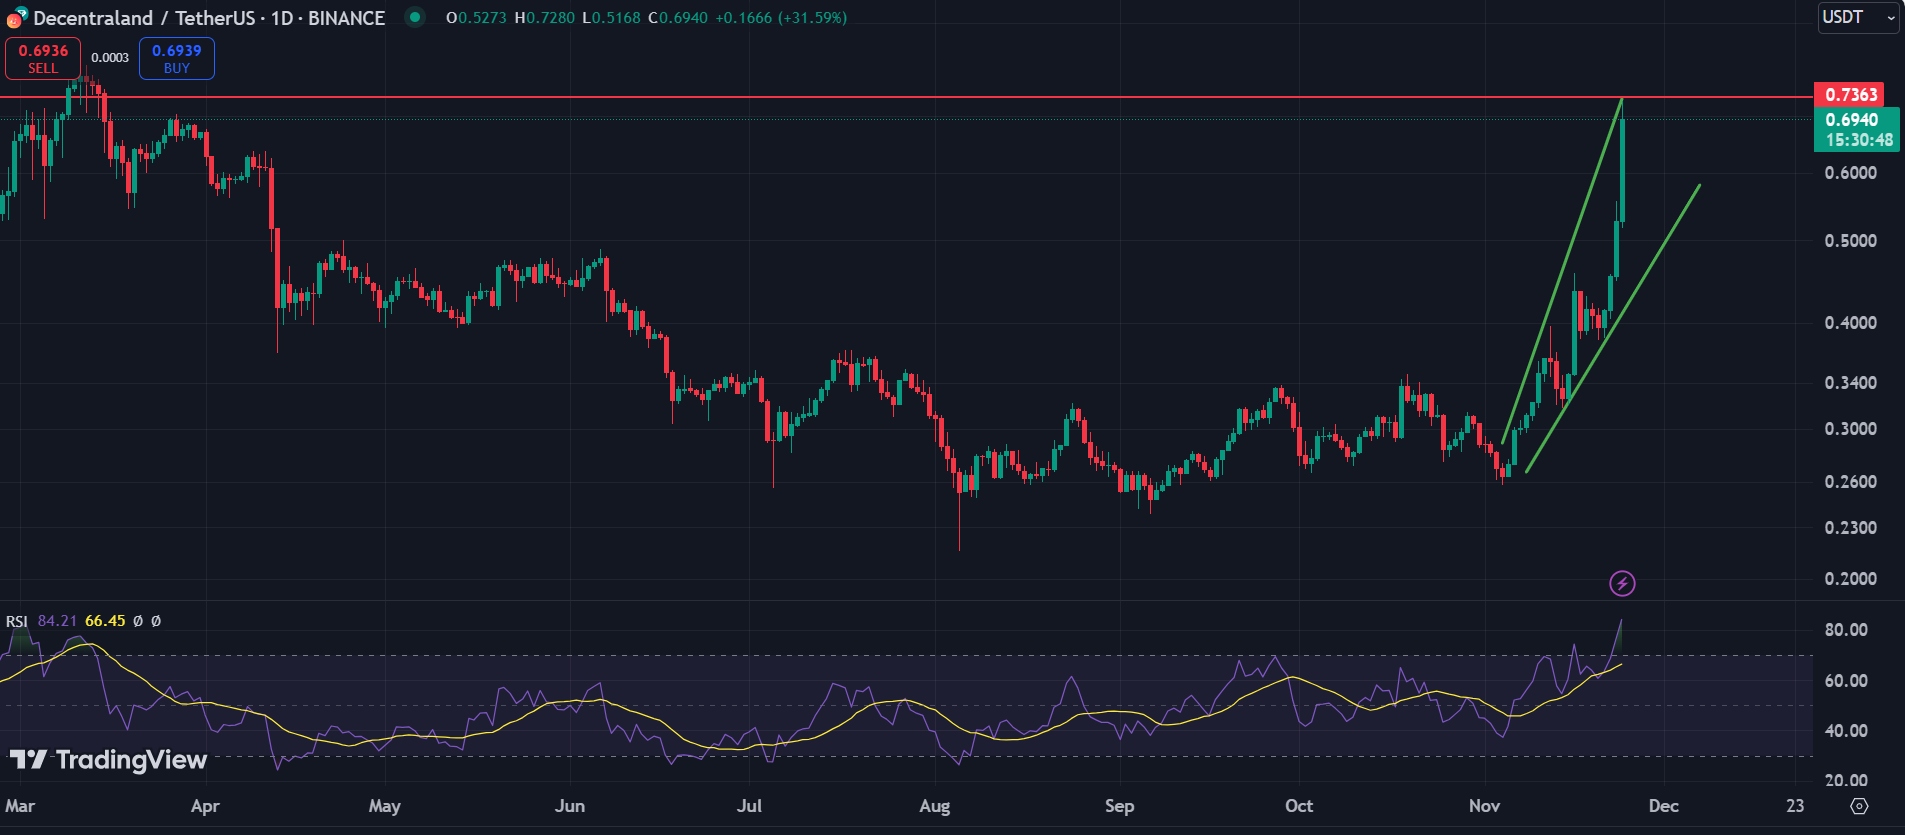The width and height of the screenshot is (1905, 835).
Task: Click the May label on time axis
Action: (x=385, y=806)
